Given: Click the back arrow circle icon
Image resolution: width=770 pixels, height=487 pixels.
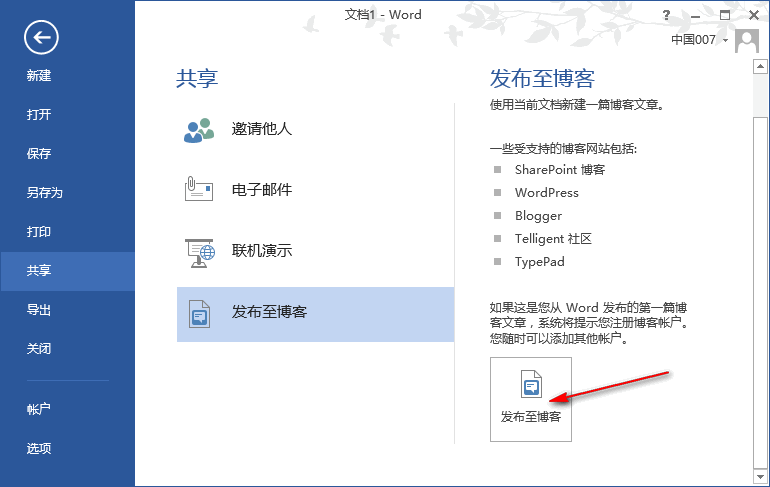Looking at the screenshot, I should pyautogui.click(x=42, y=38).
